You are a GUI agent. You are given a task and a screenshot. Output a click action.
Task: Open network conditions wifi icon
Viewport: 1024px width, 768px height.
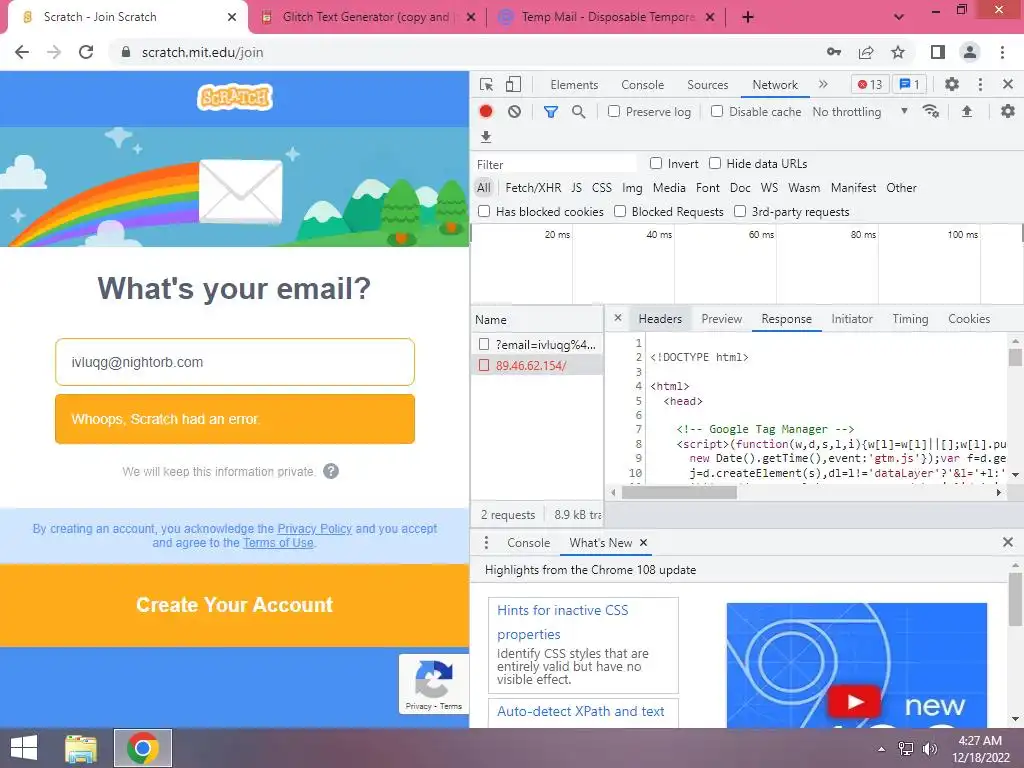(x=931, y=111)
